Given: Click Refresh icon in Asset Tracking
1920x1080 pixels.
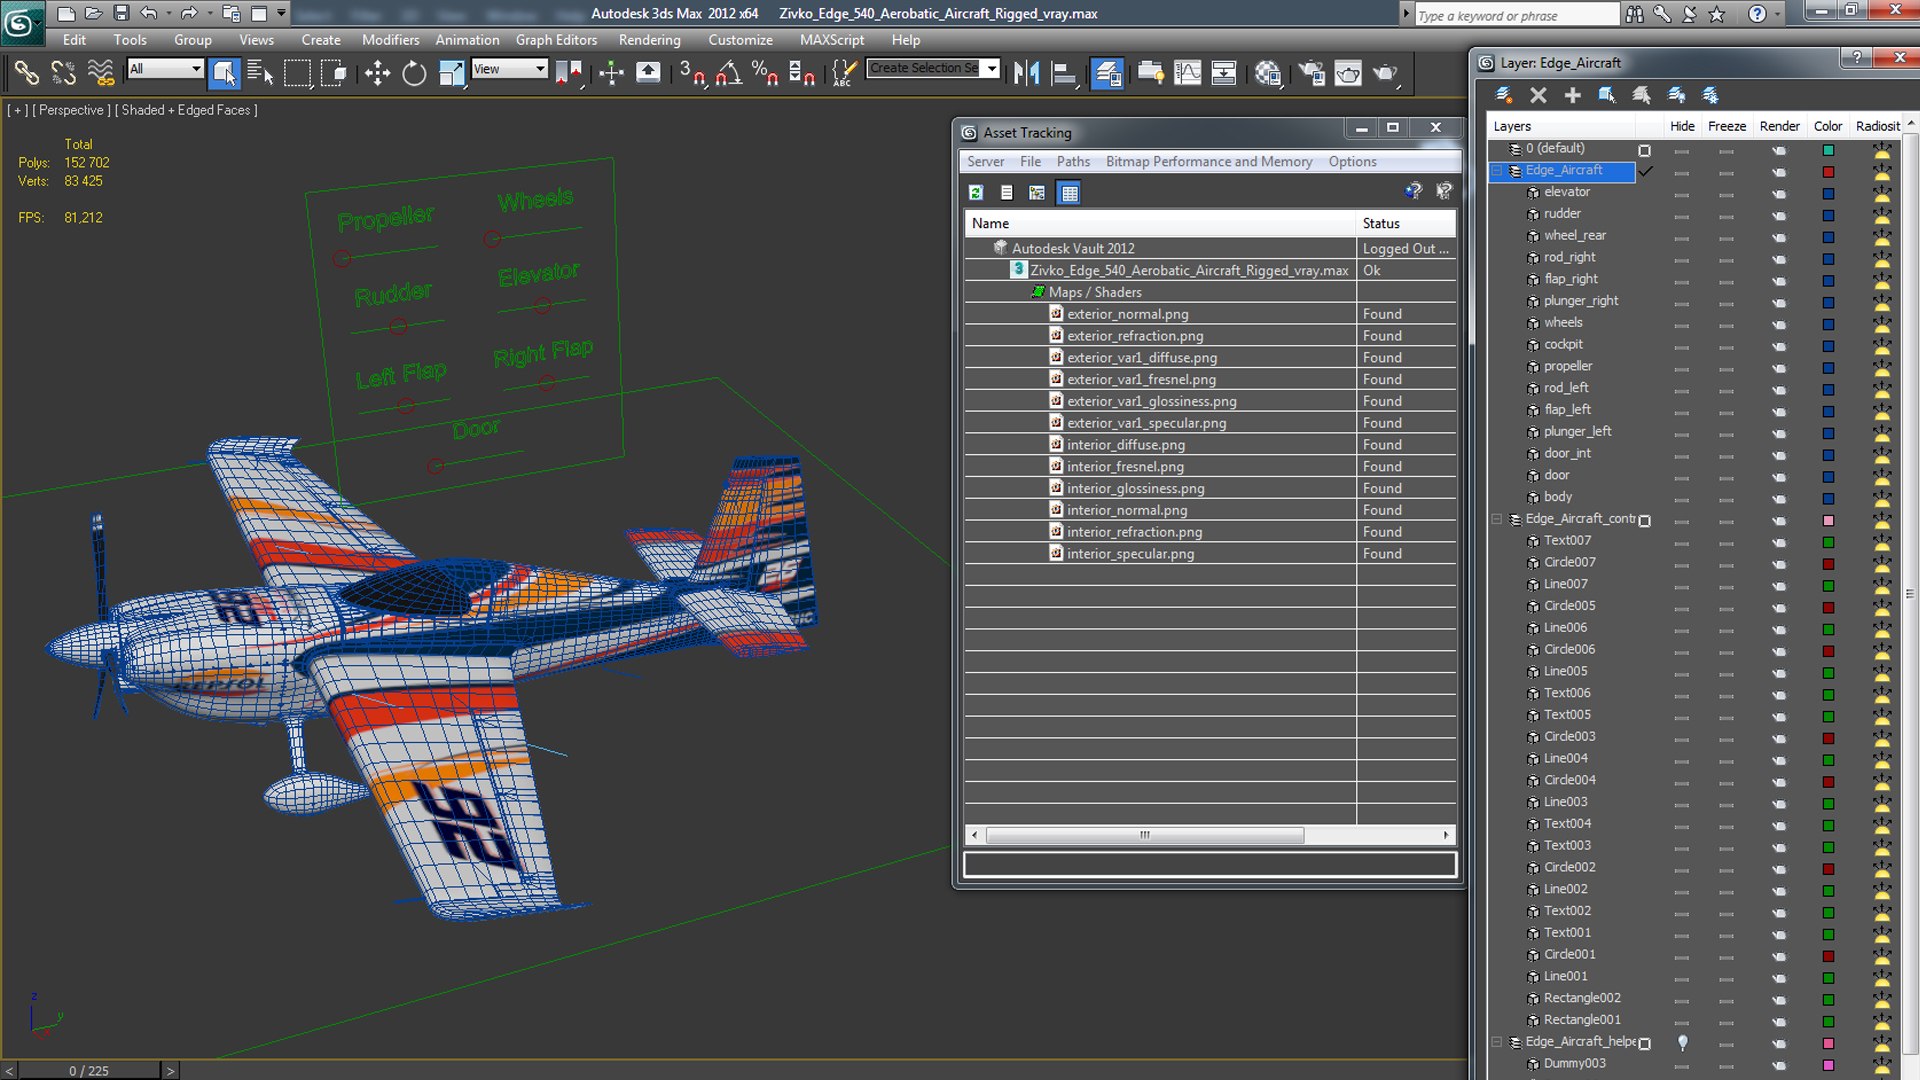Looking at the screenshot, I should coord(976,193).
